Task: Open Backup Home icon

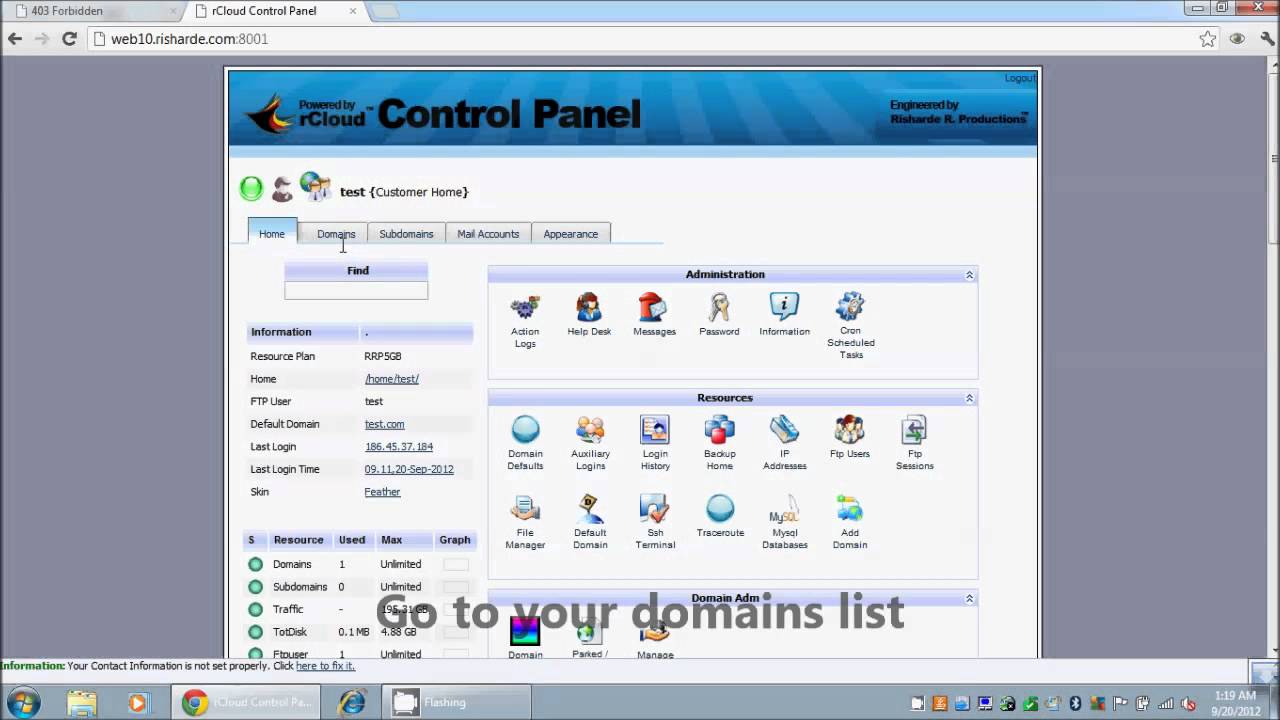Action: tap(720, 430)
